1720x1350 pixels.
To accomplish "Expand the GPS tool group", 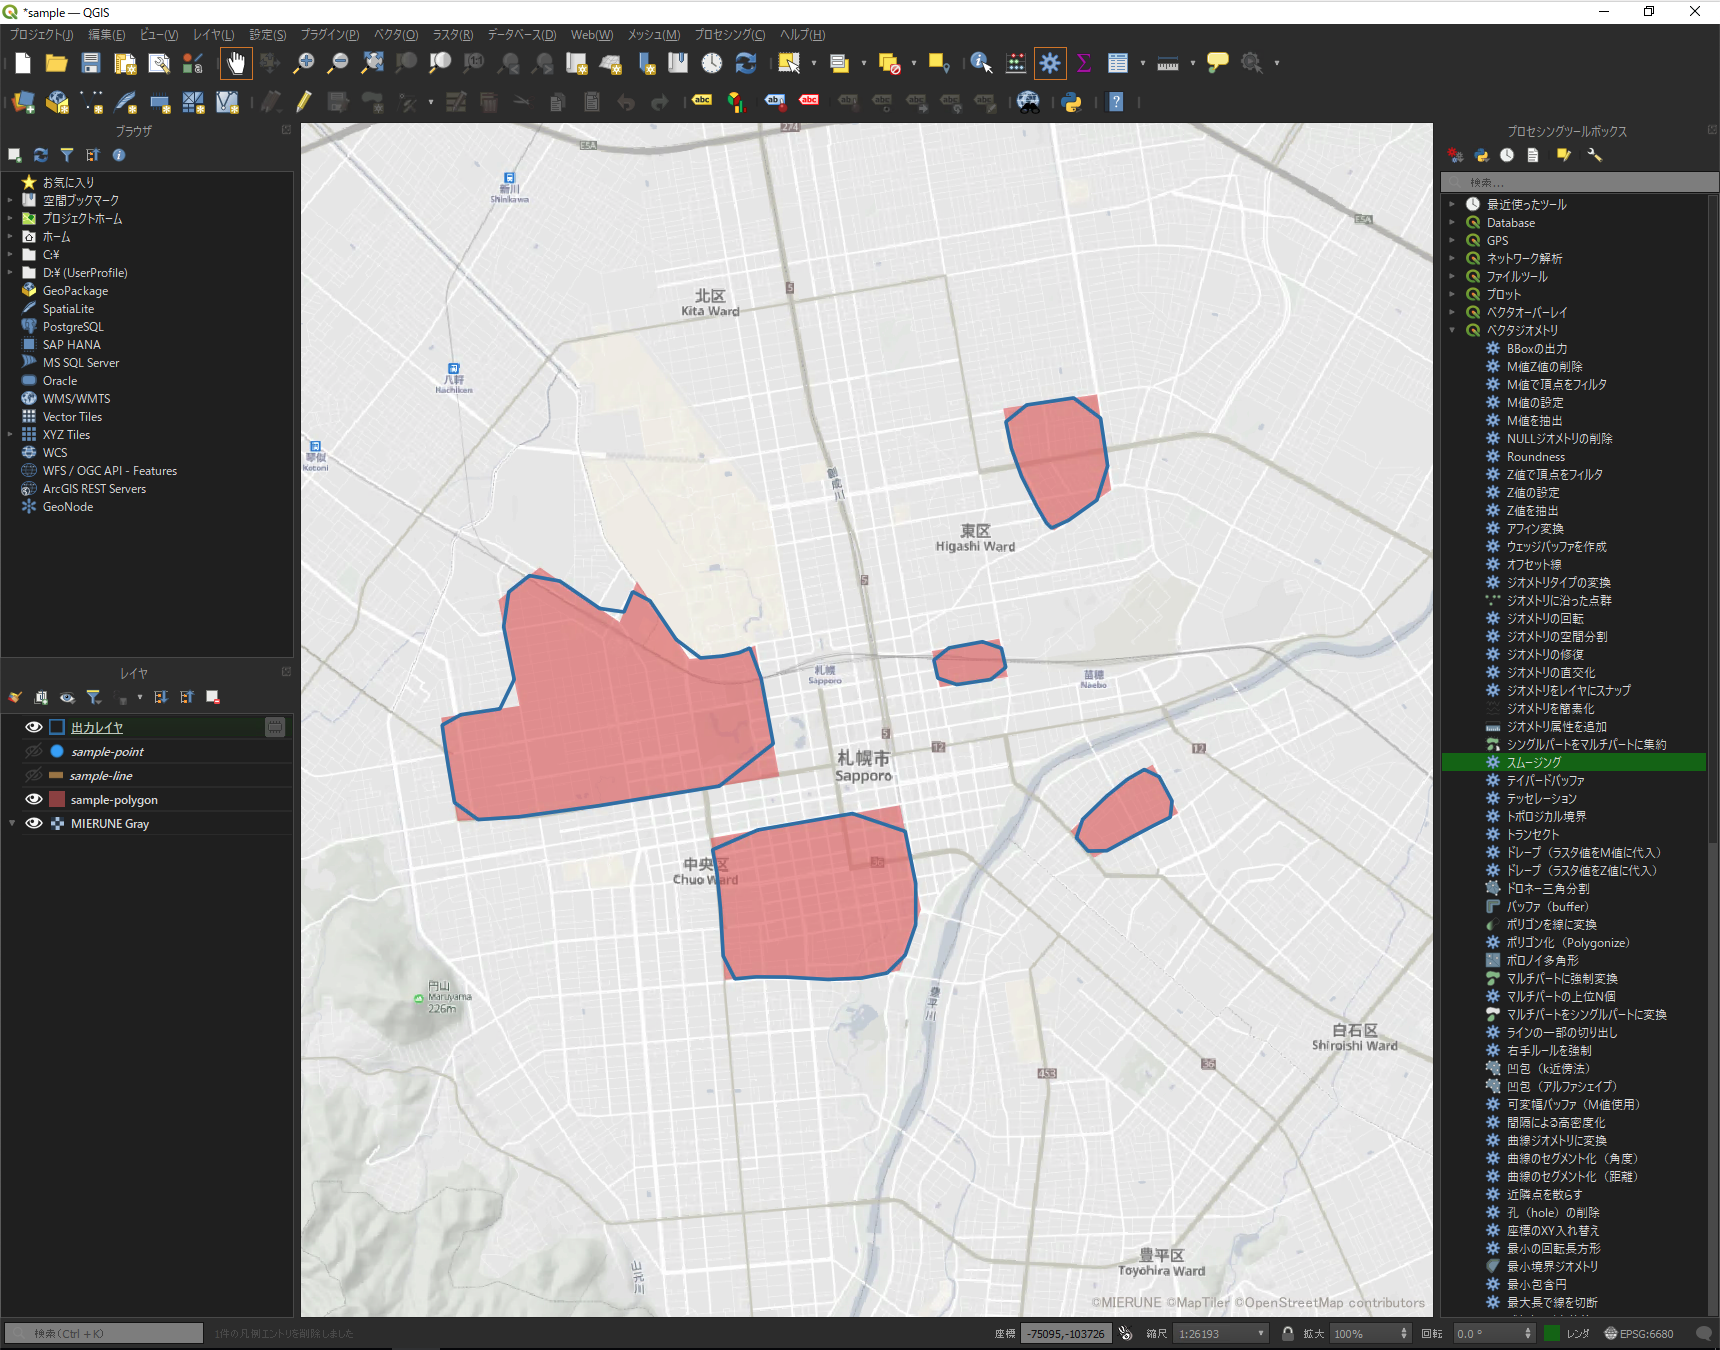I will 1452,240.
